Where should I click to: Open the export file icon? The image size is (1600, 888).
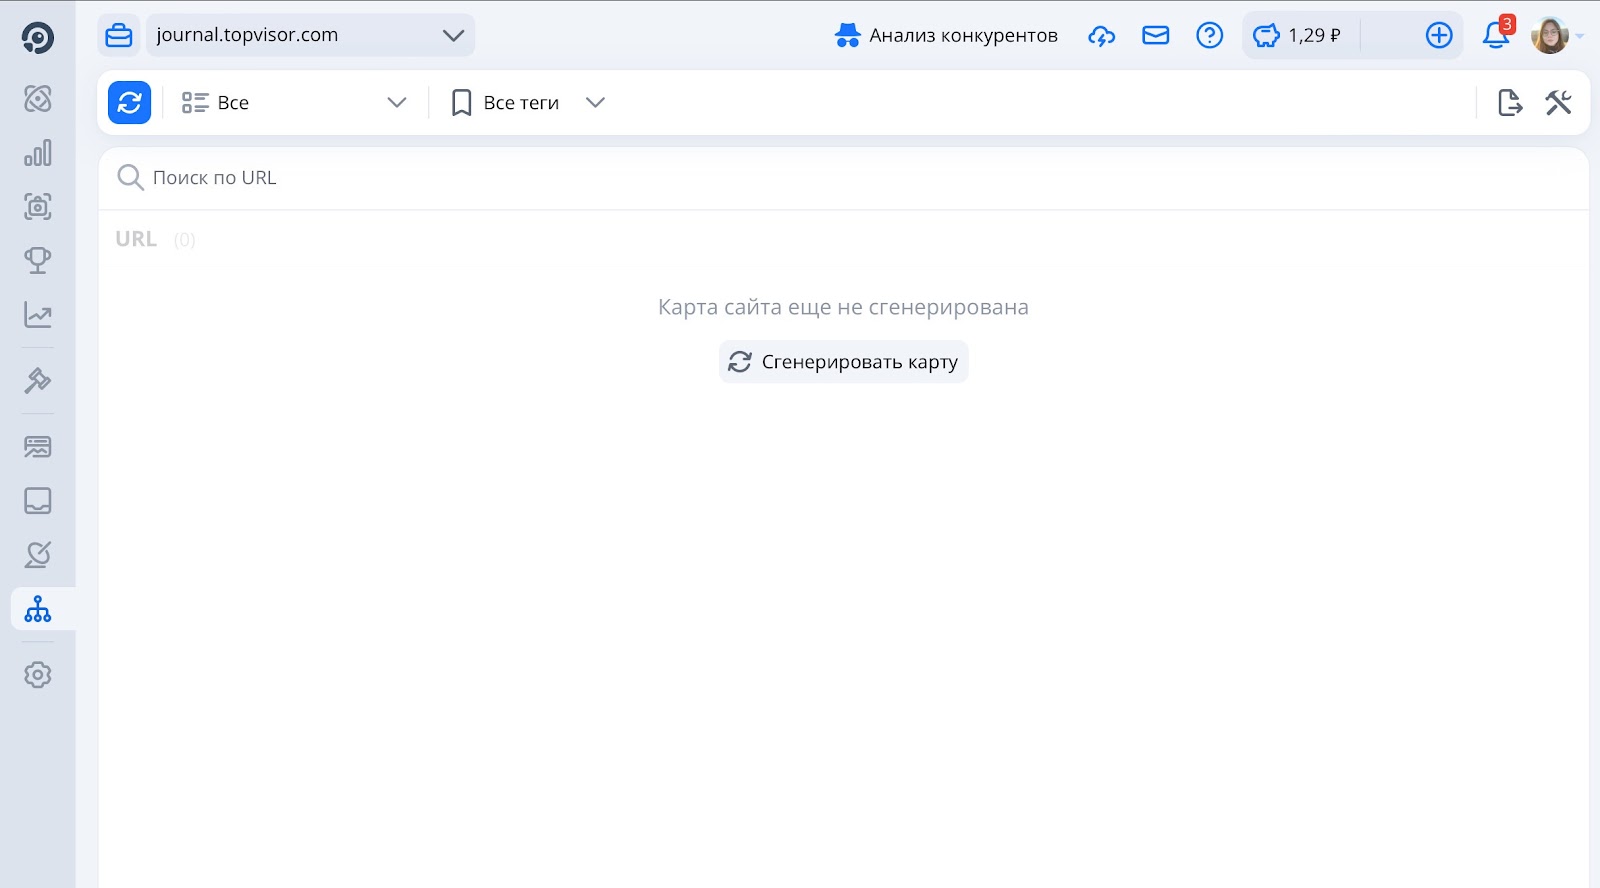1509,102
